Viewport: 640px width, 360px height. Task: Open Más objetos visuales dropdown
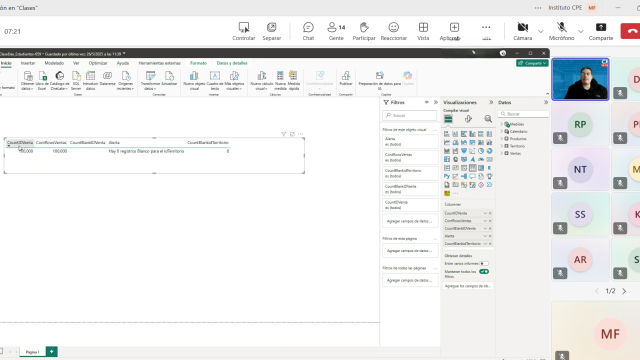[234, 80]
